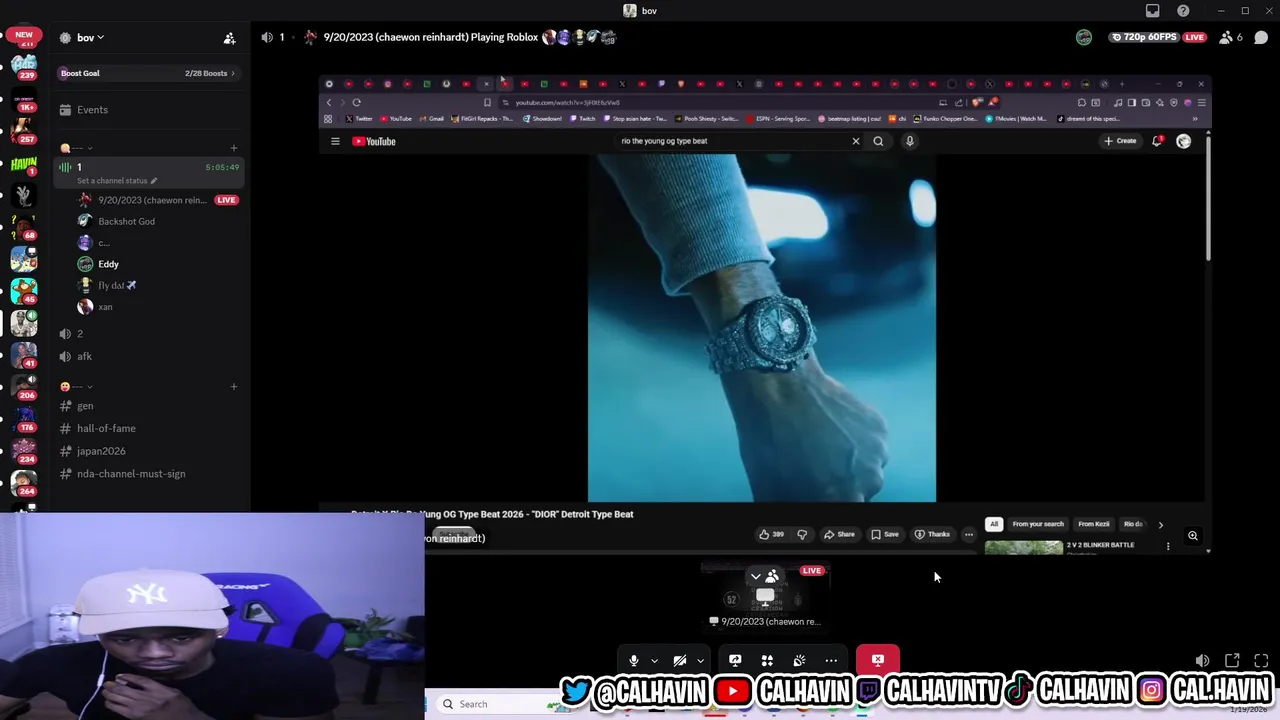Adjust the stream volume speaker icon
Image resolution: width=1280 pixels, height=720 pixels.
(x=1202, y=660)
